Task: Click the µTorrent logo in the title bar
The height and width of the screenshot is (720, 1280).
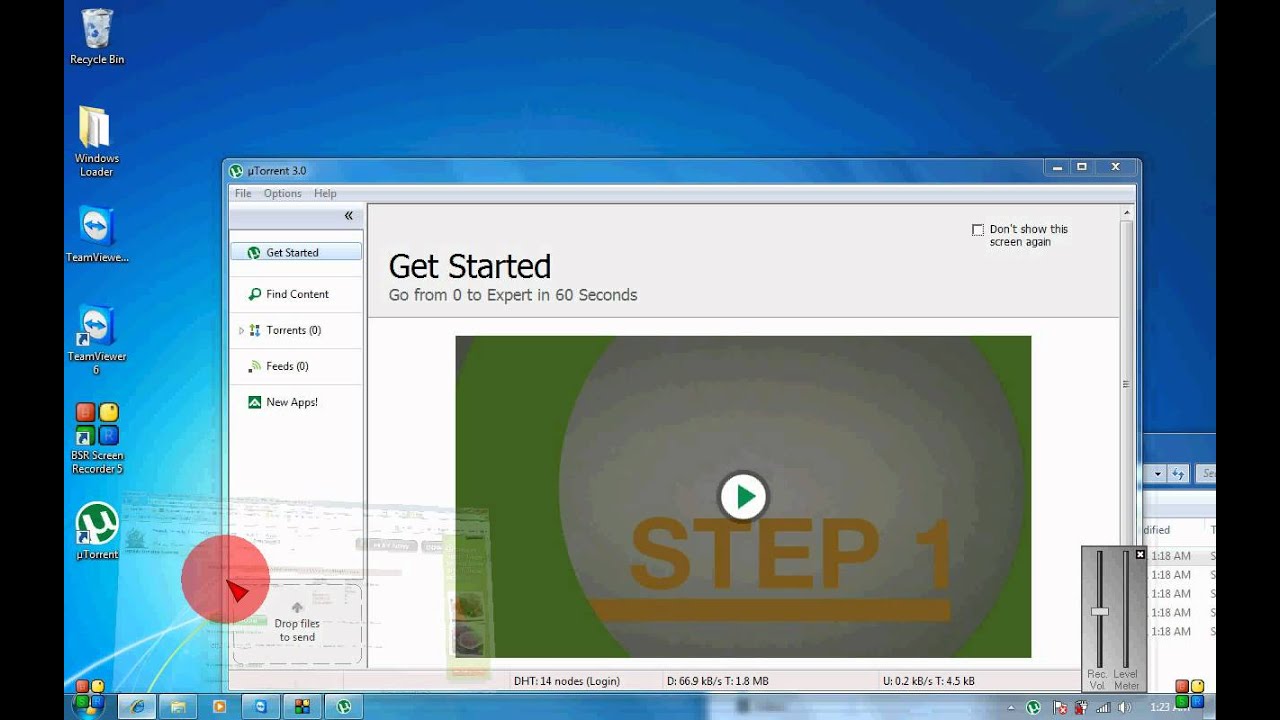Action: click(236, 171)
